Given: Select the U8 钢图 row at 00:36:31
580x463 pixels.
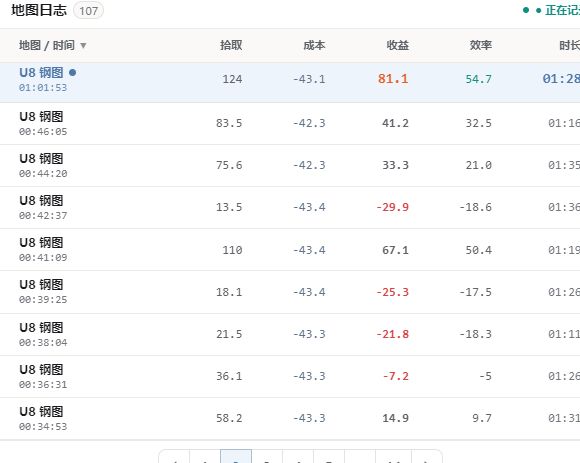Looking at the screenshot, I should [290, 376].
